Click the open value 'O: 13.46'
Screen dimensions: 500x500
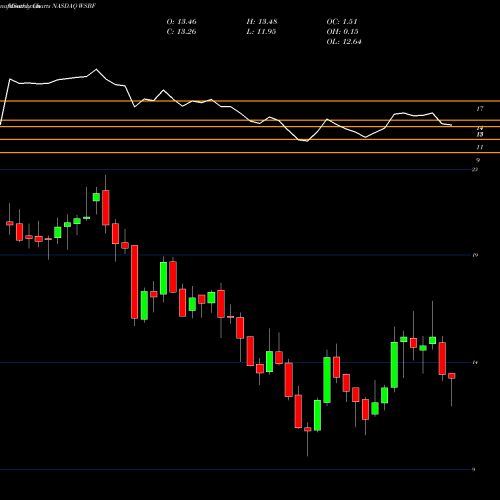[x=181, y=22]
